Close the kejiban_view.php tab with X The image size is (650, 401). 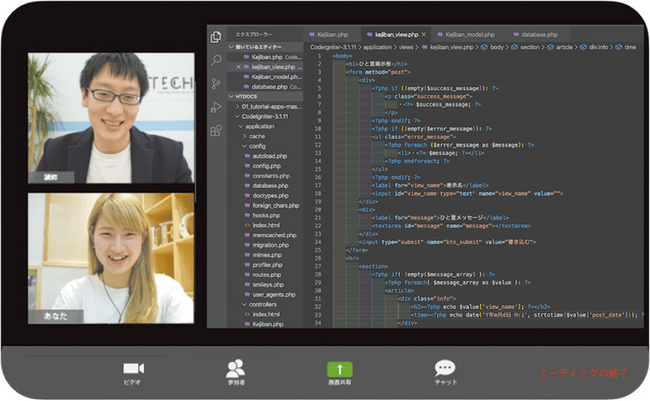click(423, 34)
